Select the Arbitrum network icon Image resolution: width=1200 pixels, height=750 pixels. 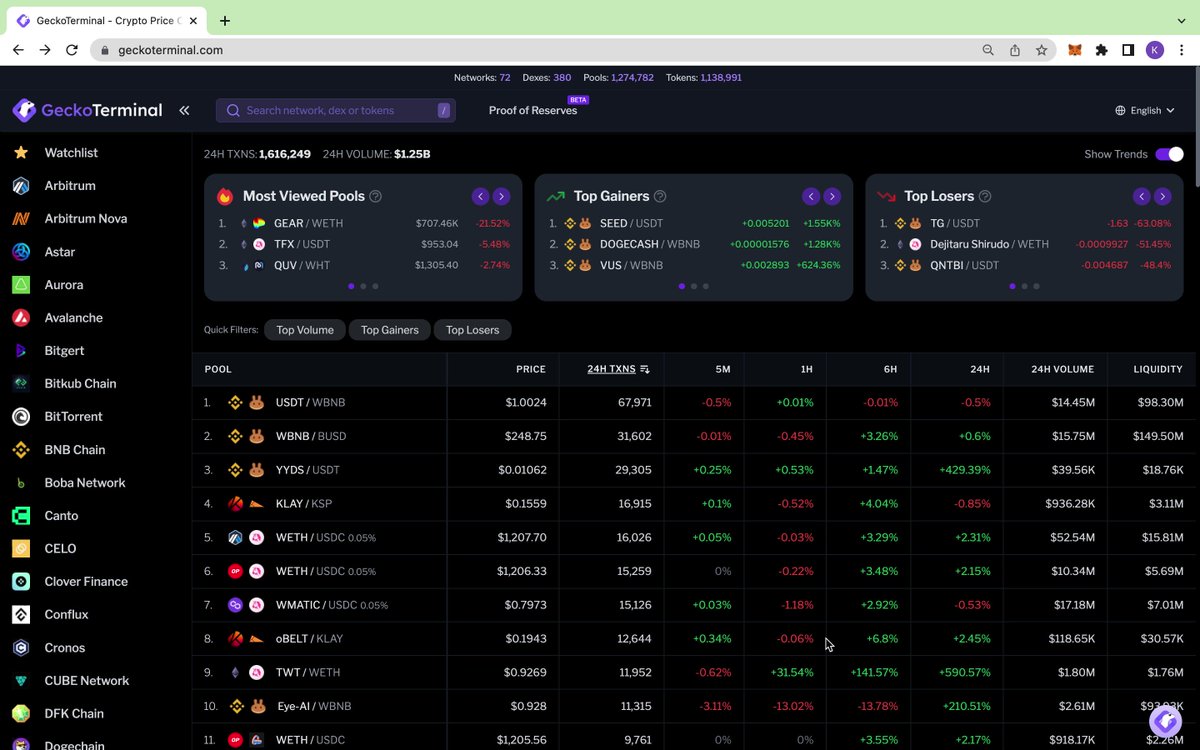(x=21, y=186)
